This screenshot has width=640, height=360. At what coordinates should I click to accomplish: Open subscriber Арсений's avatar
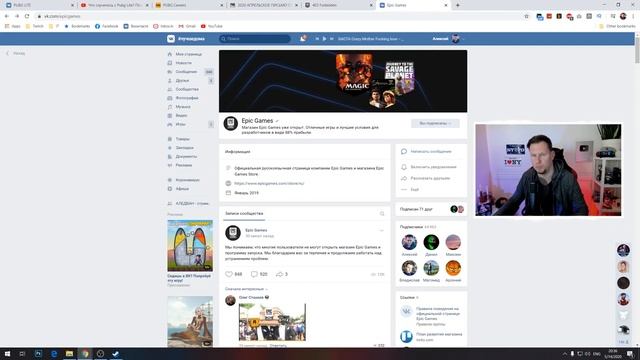click(453, 268)
